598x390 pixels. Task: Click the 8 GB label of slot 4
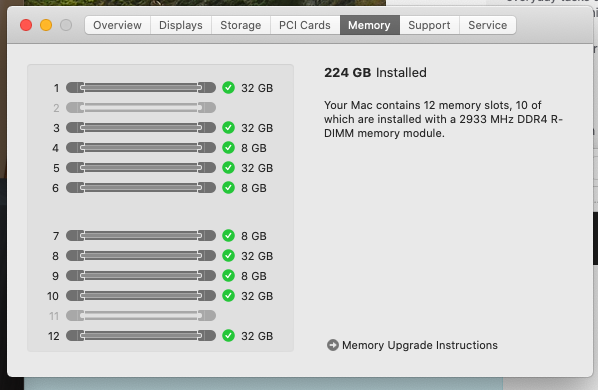(254, 148)
